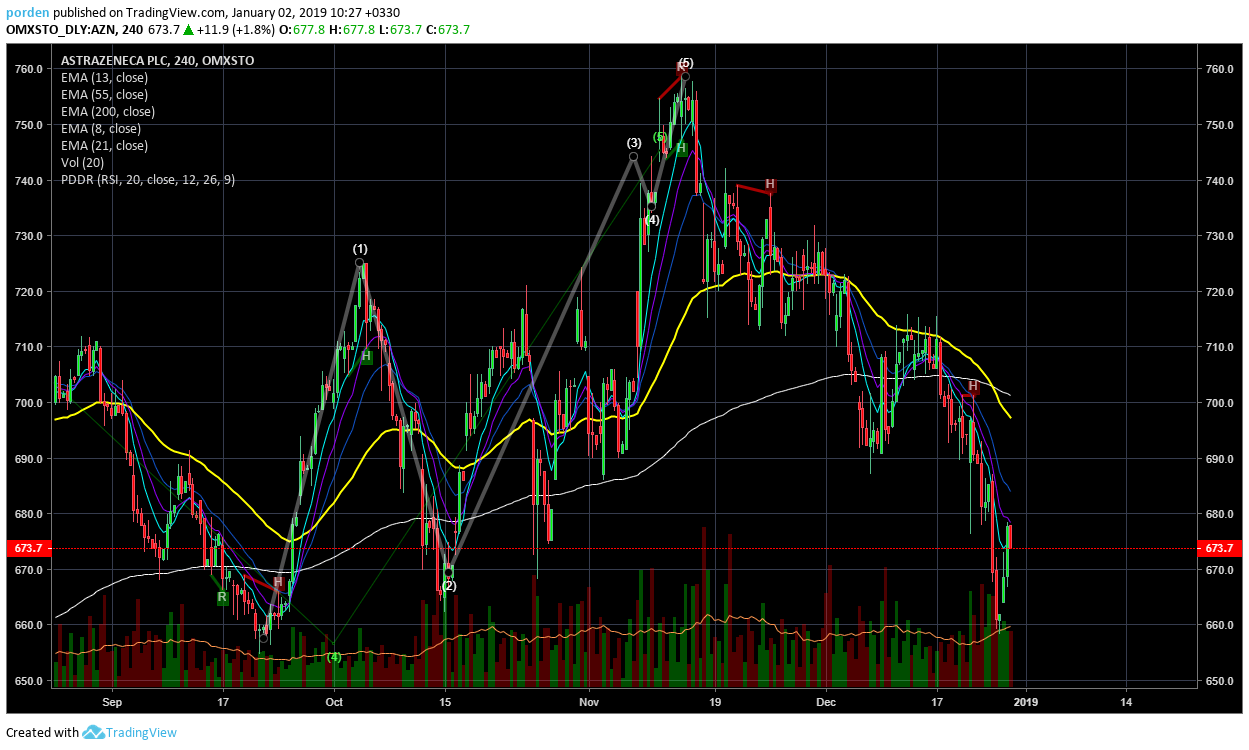
Task: Click the +11.9 (+1.8%) change value
Action: coord(238,29)
